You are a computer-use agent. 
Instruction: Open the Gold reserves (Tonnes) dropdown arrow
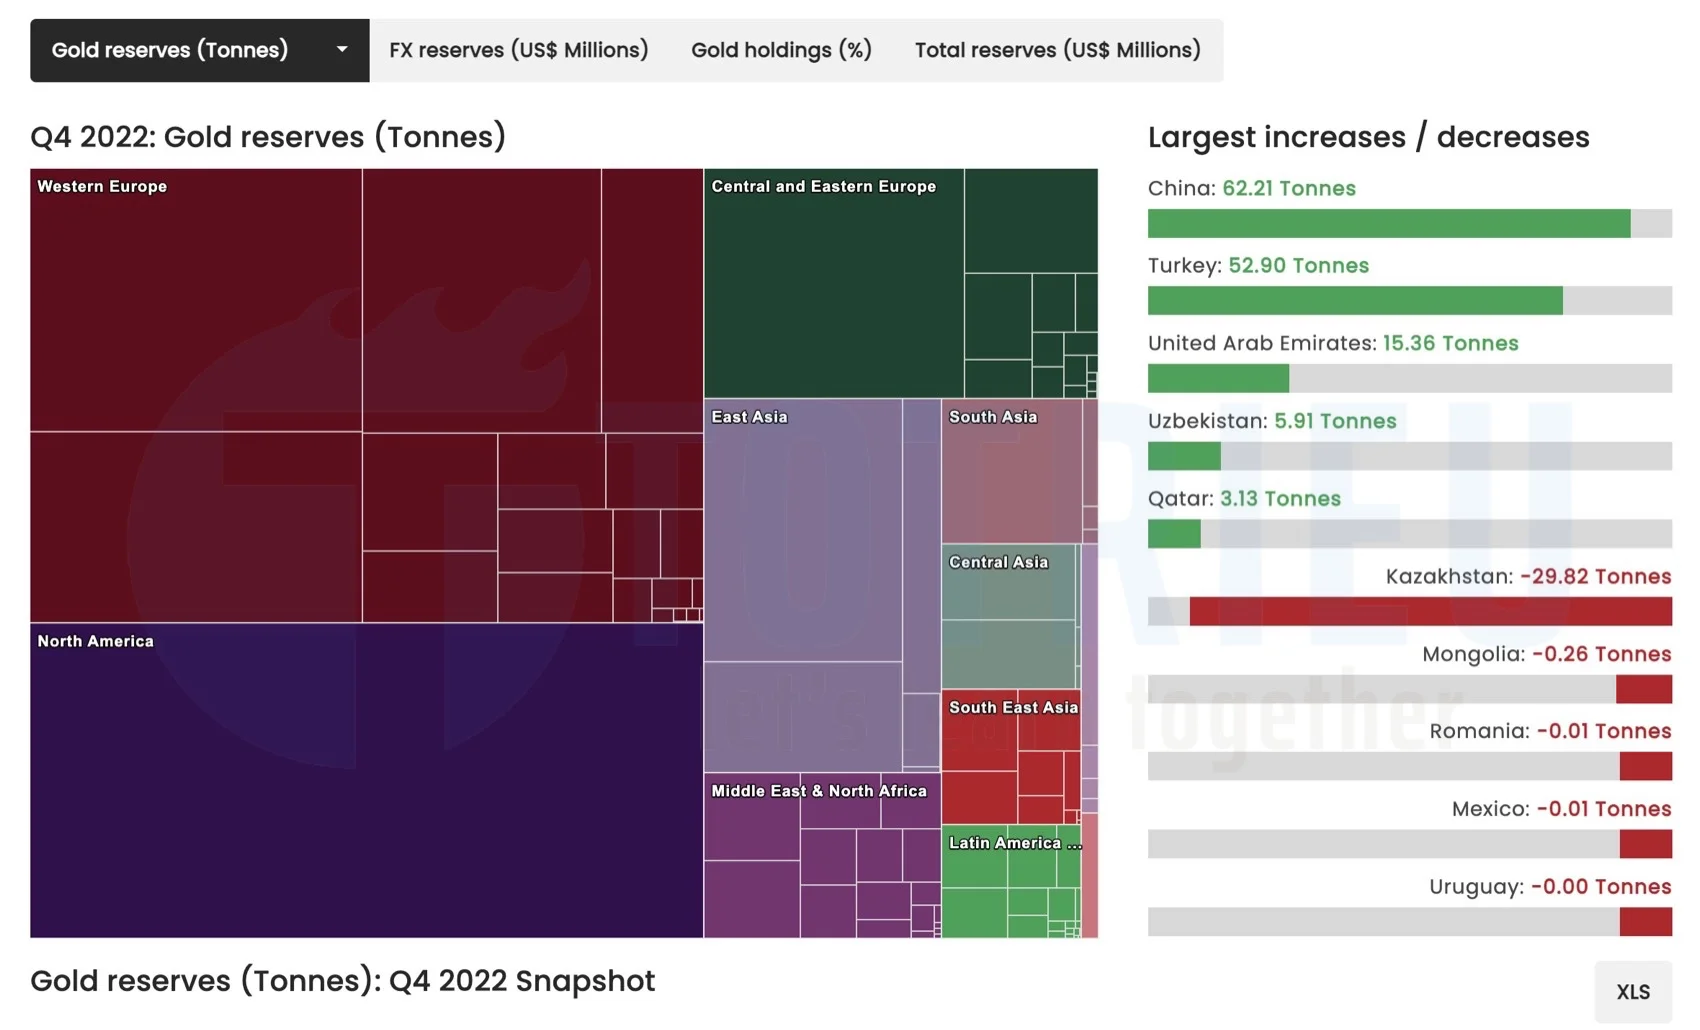point(342,50)
